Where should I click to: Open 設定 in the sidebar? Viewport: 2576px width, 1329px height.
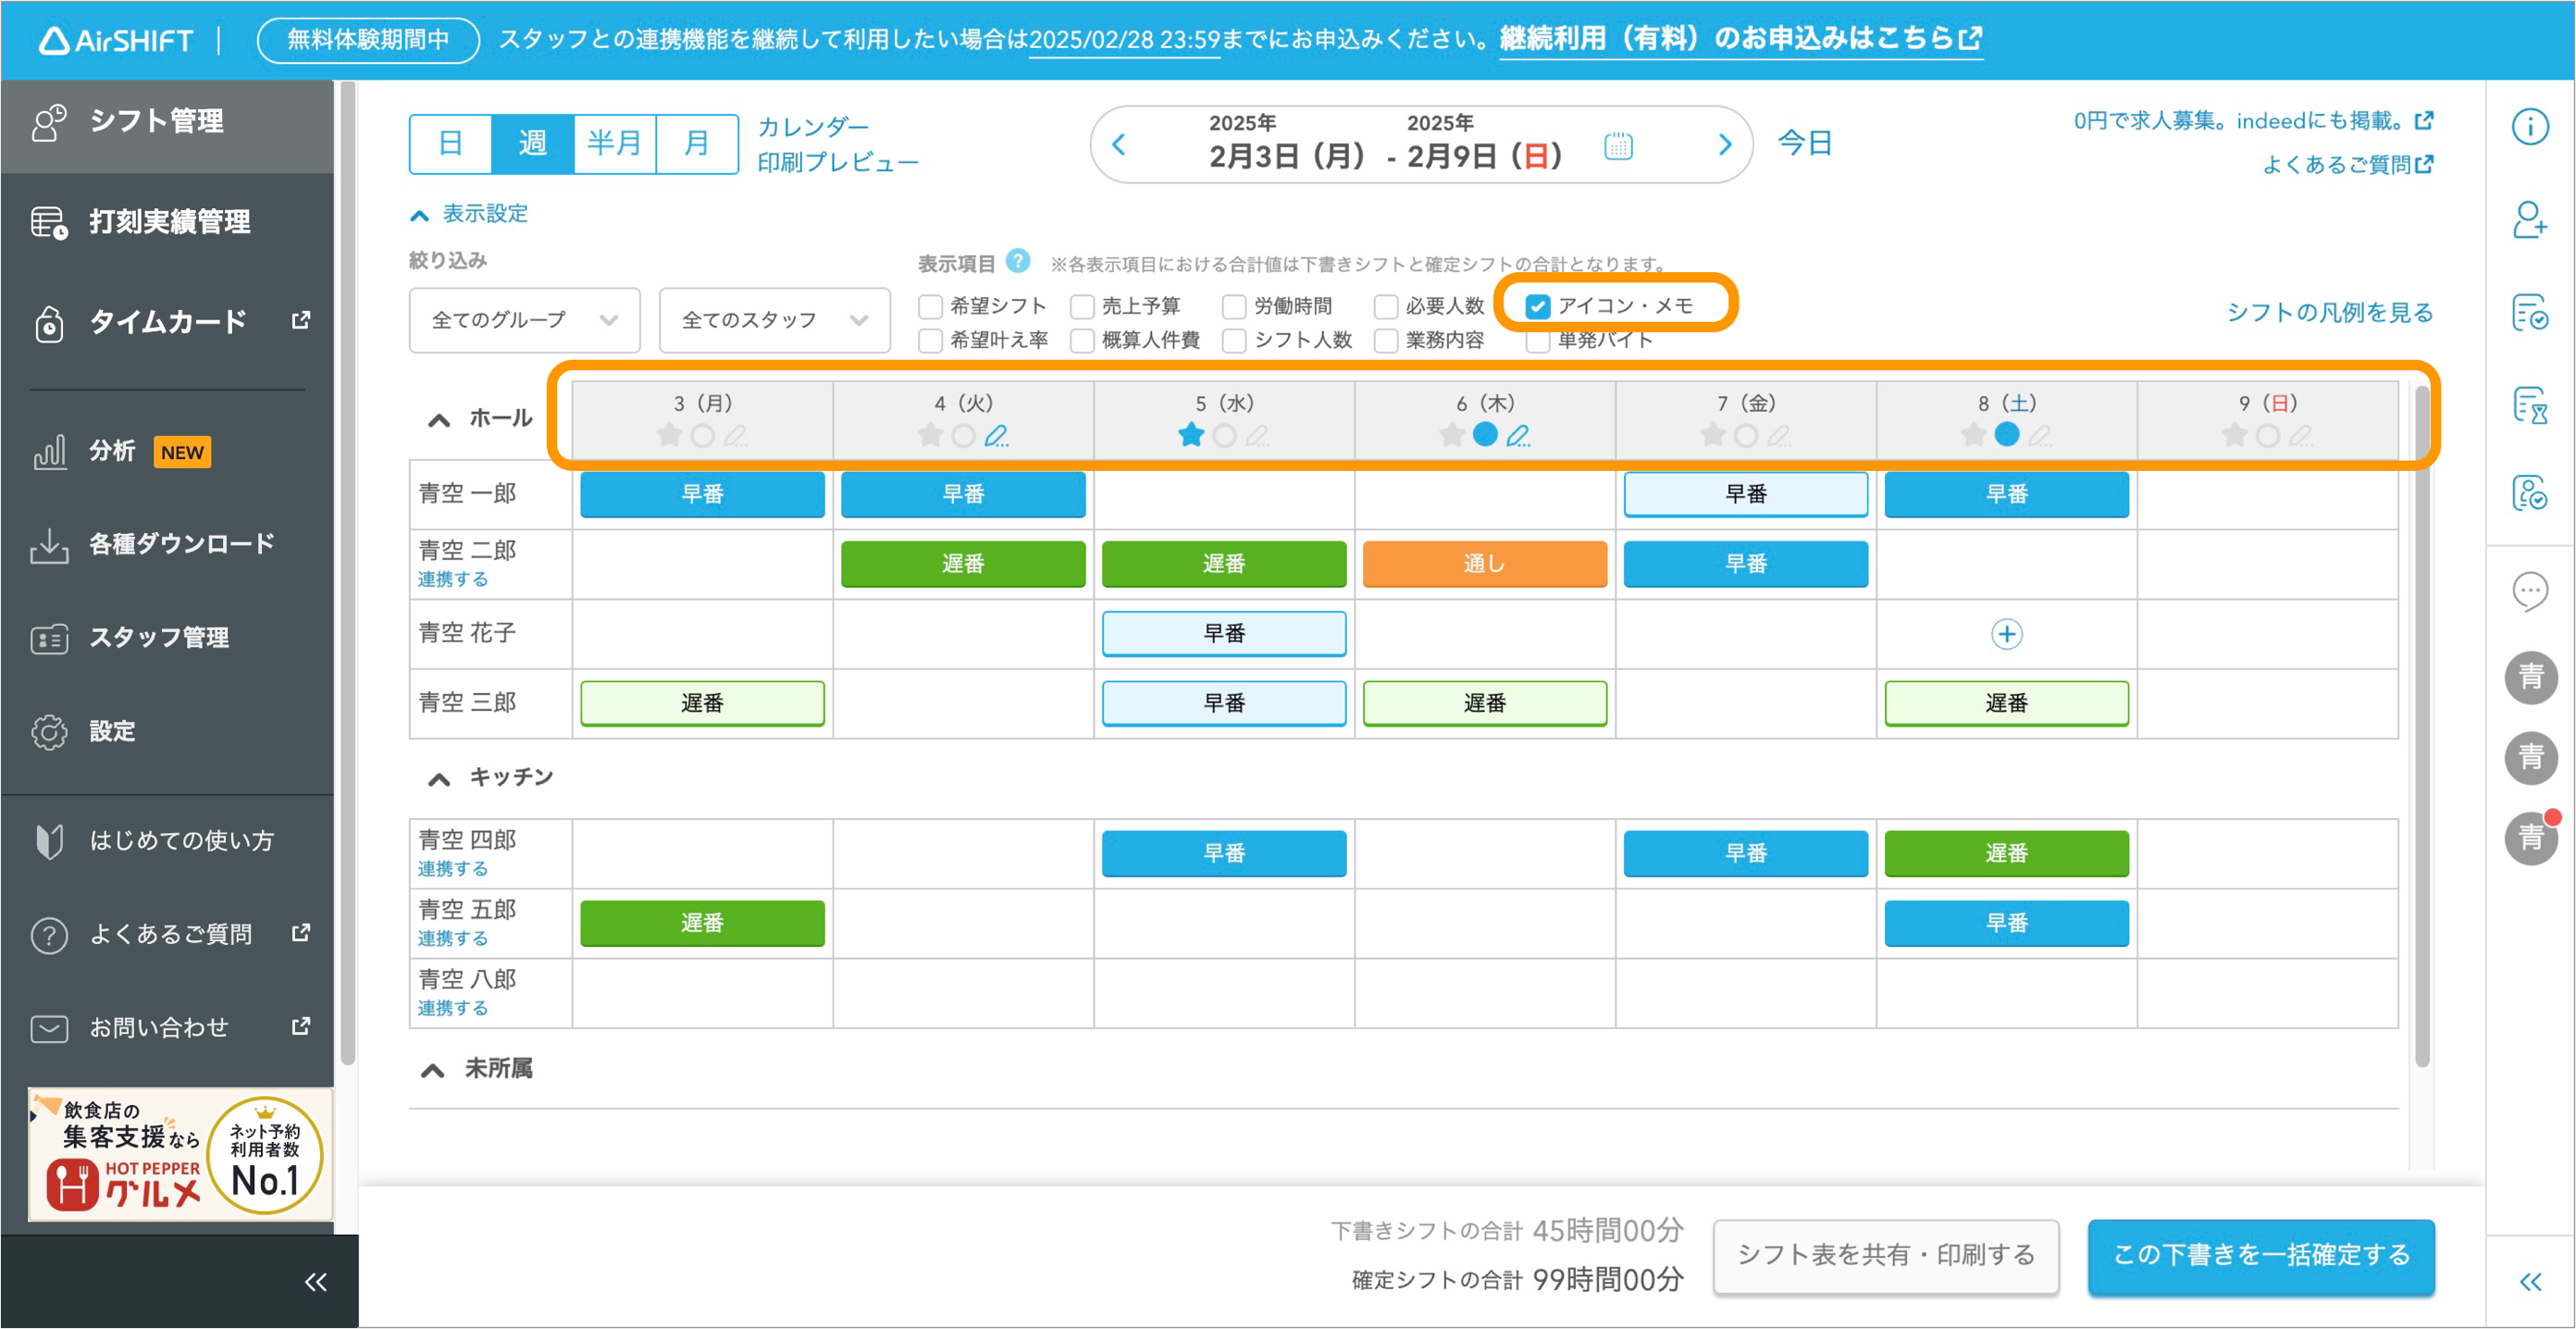pyautogui.click(x=167, y=732)
